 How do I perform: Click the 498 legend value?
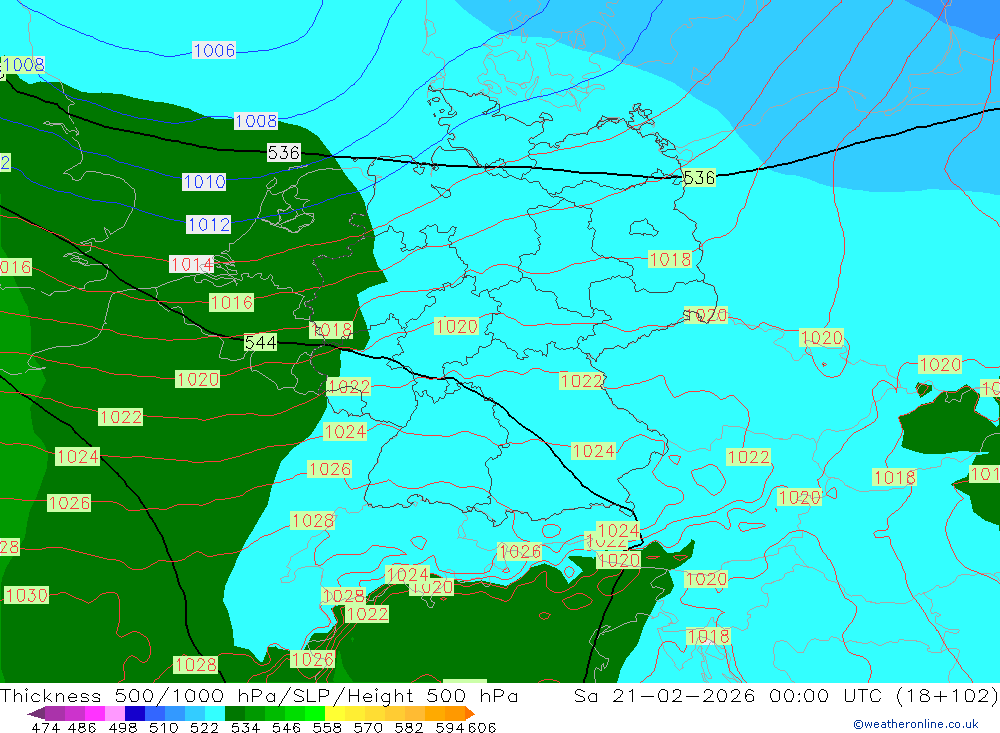[x=123, y=727]
